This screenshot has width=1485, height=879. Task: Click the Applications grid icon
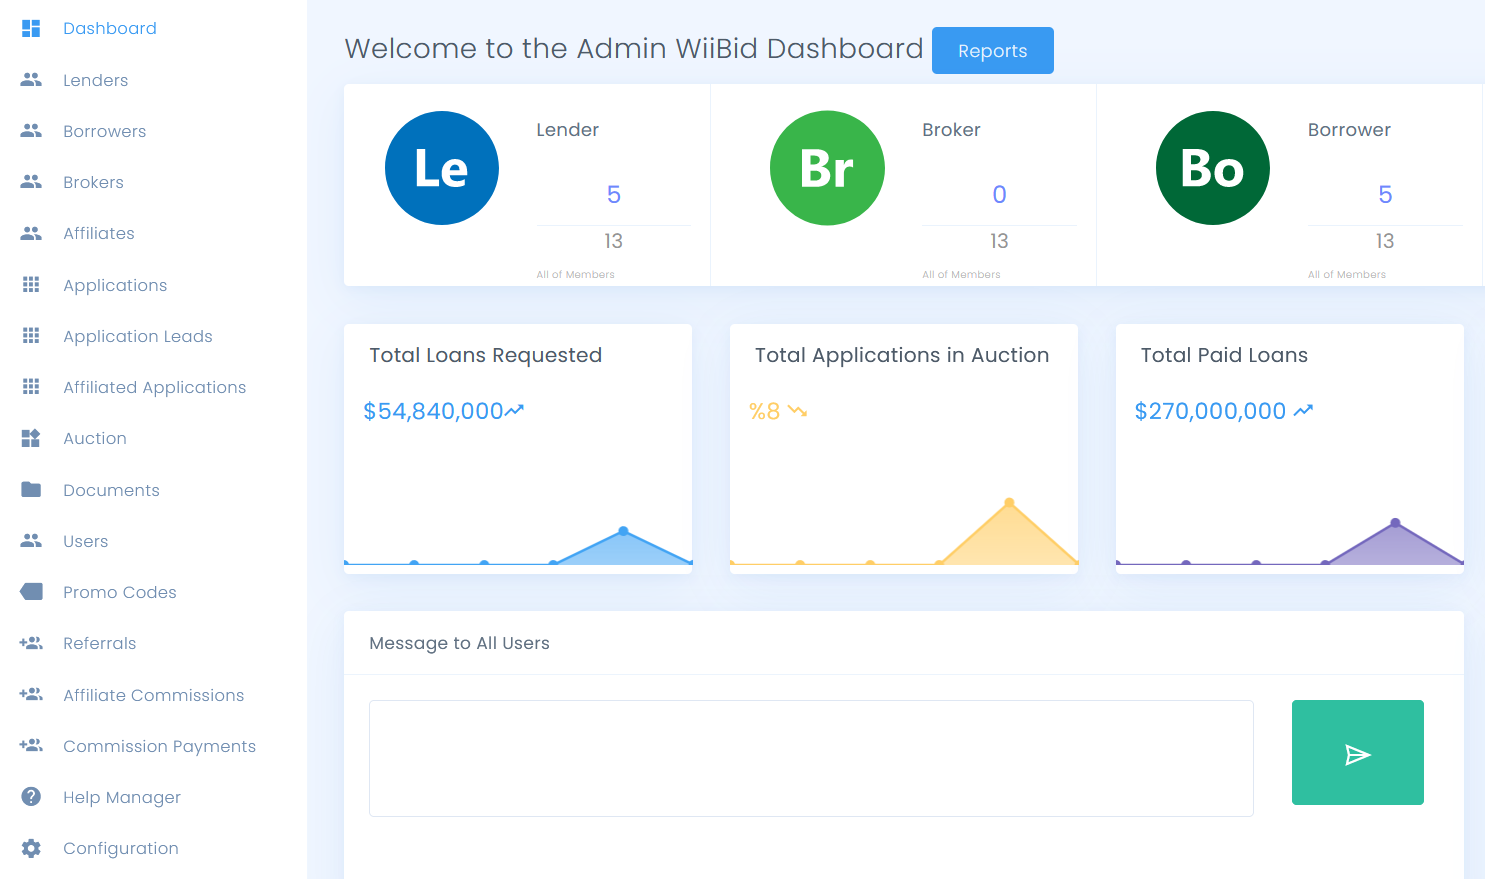[x=31, y=285]
